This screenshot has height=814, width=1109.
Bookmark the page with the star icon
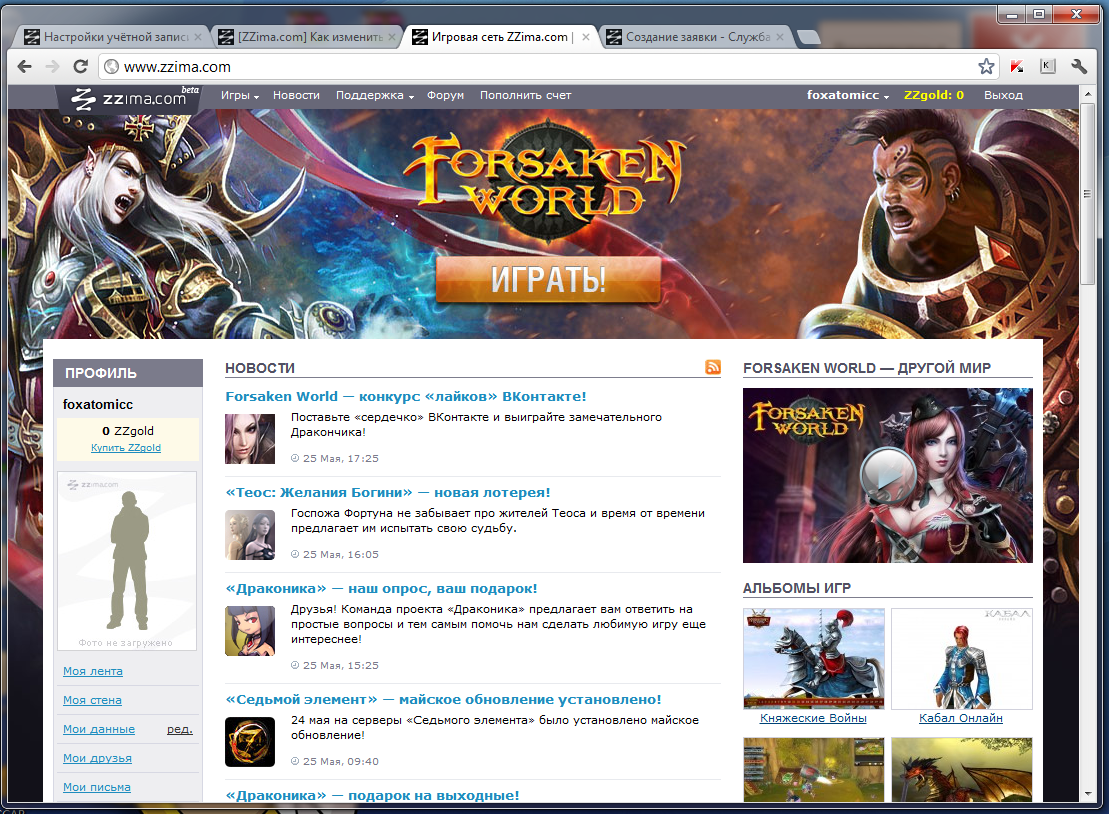click(x=986, y=66)
